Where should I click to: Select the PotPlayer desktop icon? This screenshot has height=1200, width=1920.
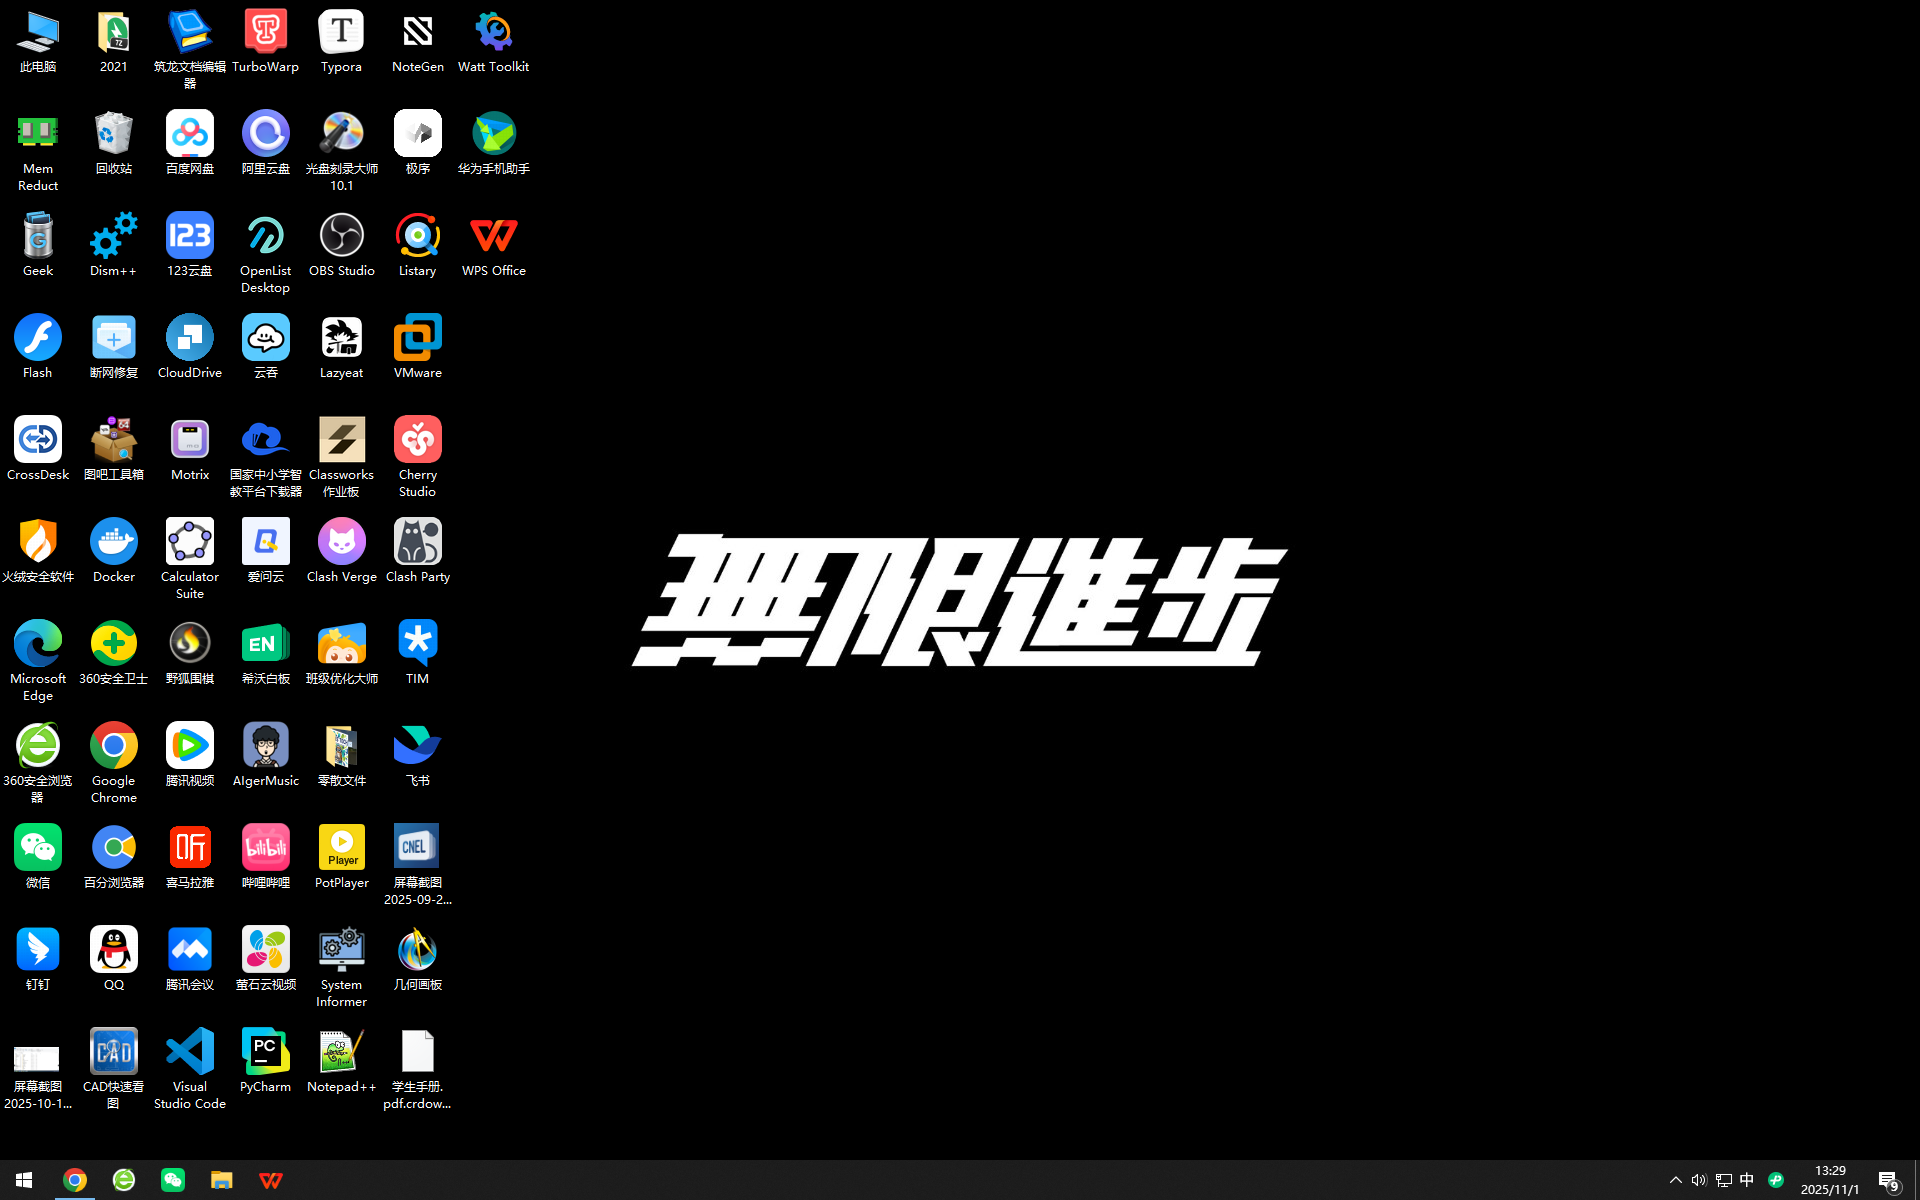341,849
